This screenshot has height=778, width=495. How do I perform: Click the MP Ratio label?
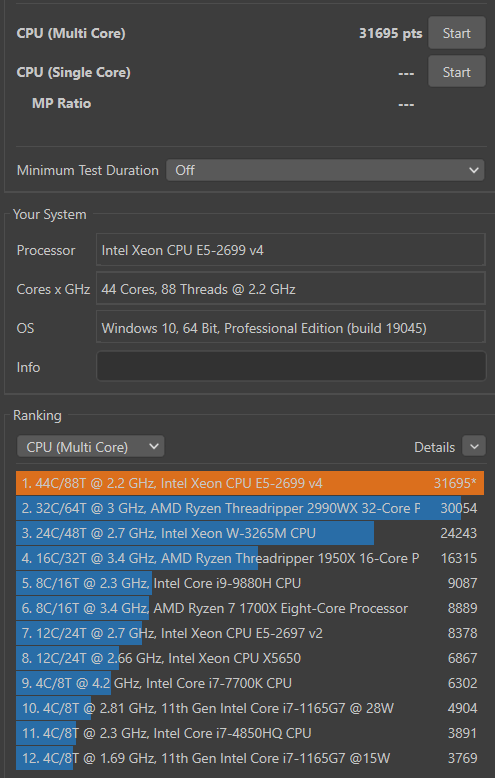point(62,103)
